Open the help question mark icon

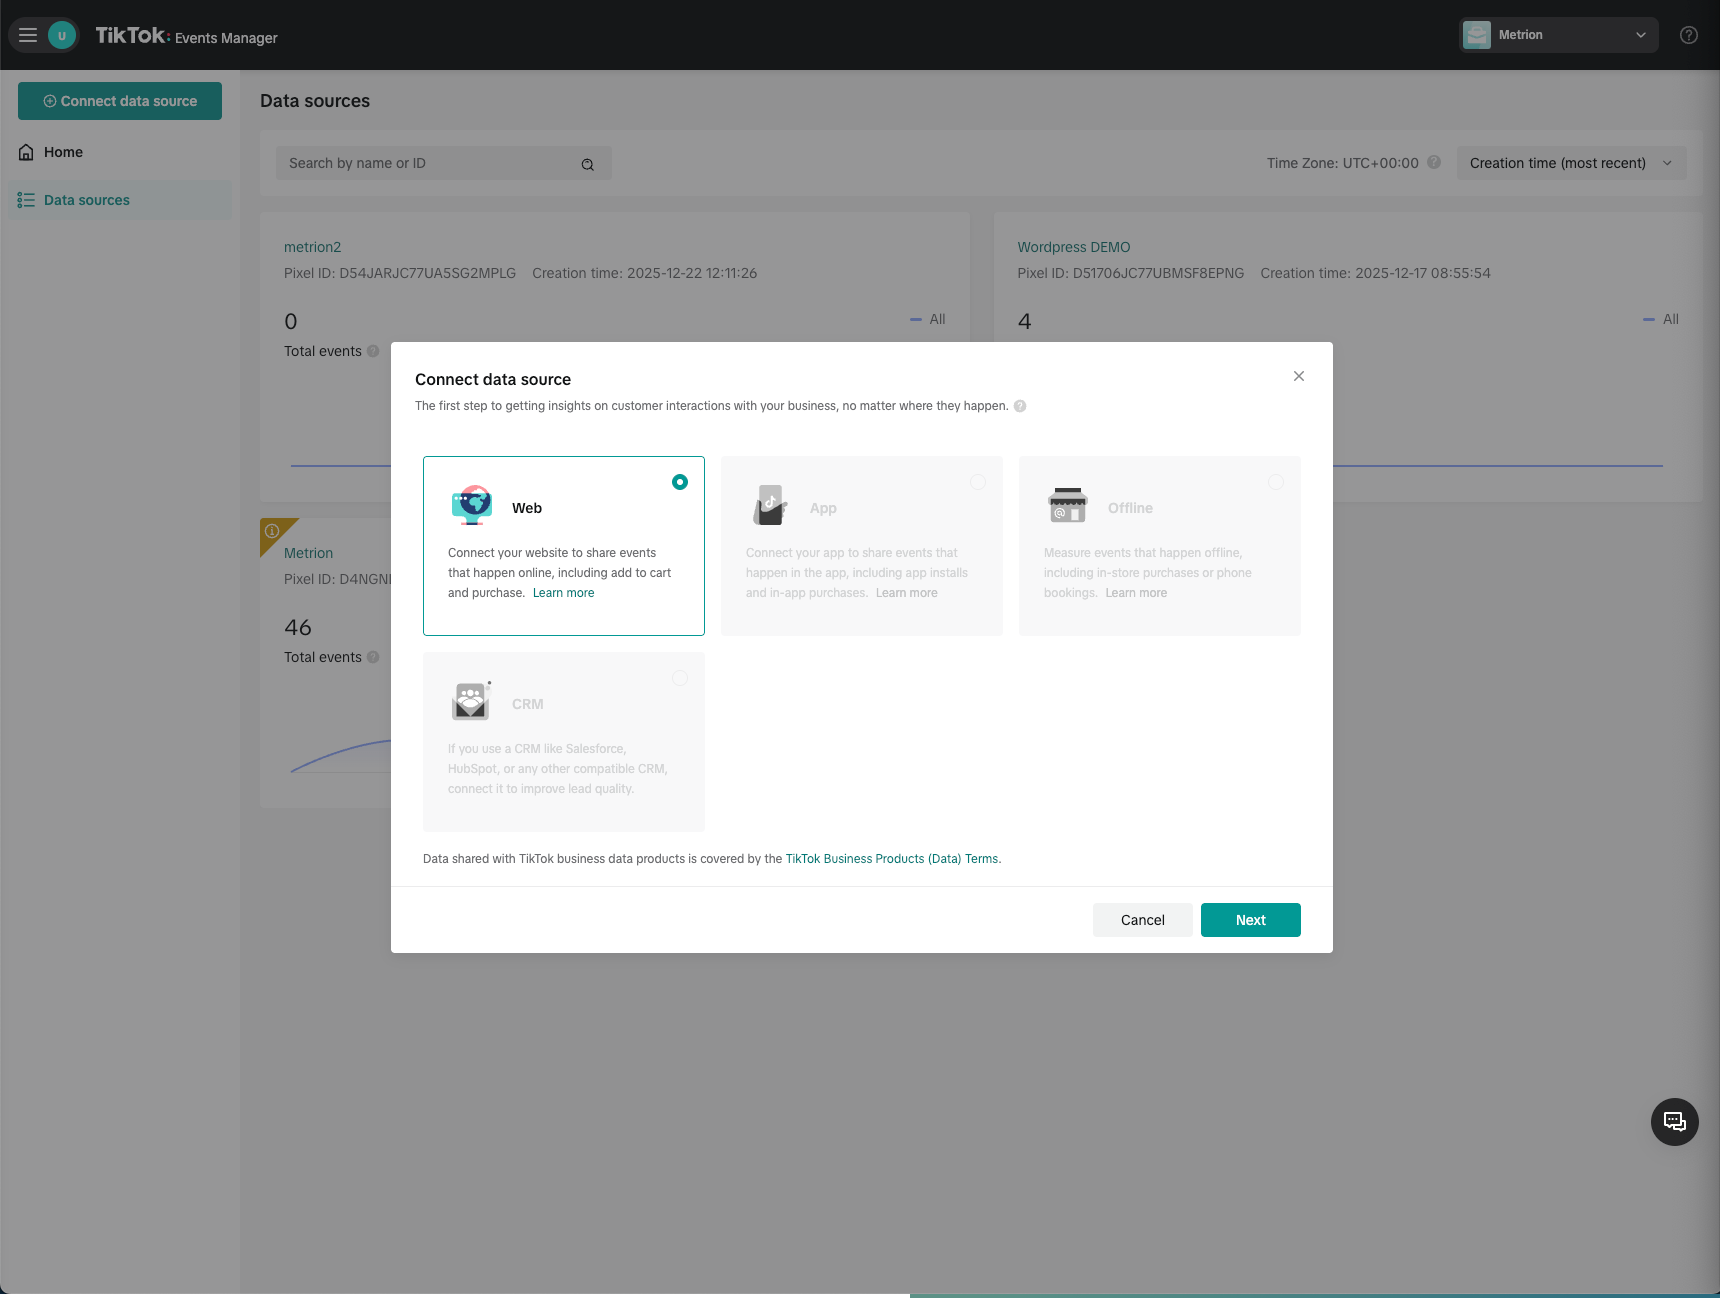tap(1689, 35)
